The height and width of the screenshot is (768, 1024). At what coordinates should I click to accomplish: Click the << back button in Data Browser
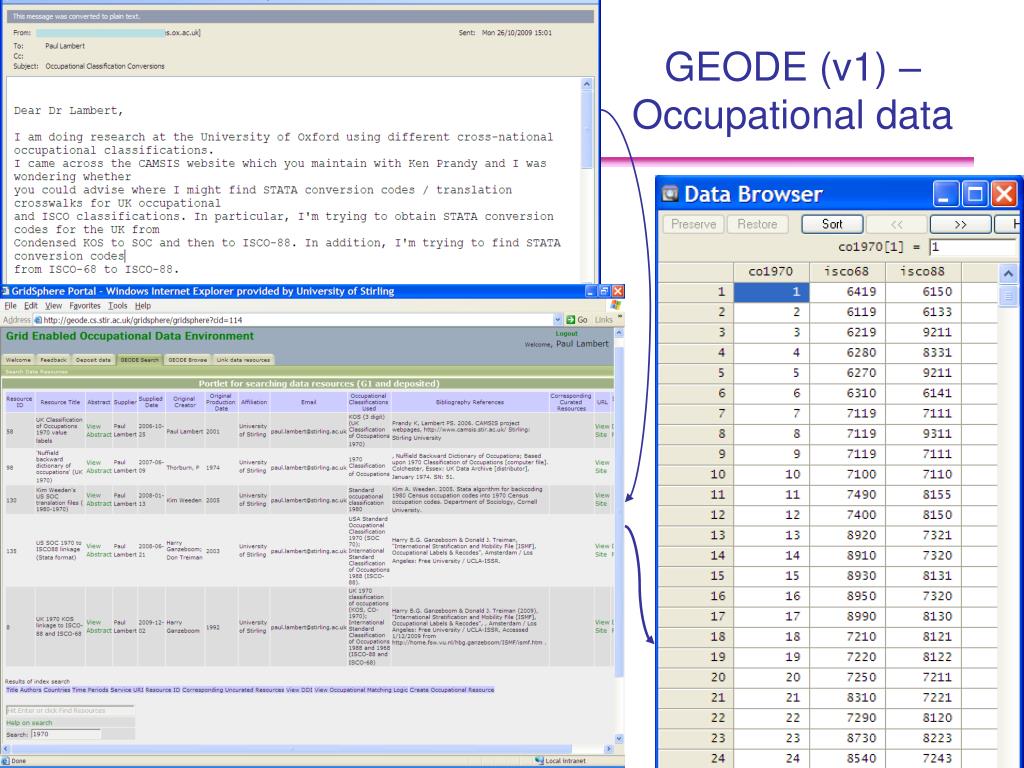[896, 224]
